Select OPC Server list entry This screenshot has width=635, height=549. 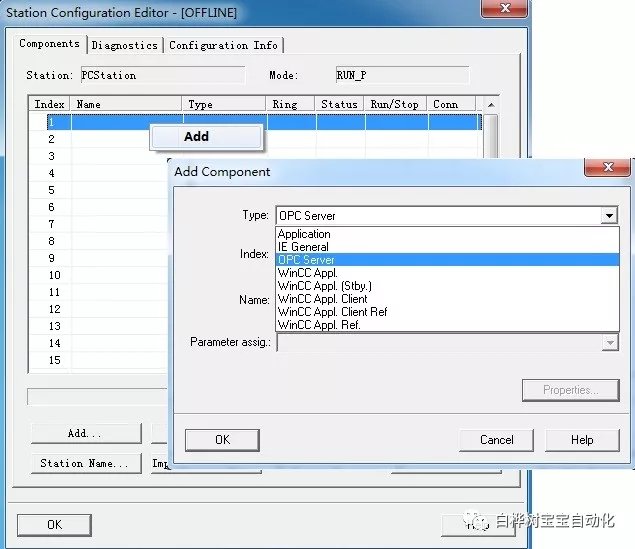[306, 260]
